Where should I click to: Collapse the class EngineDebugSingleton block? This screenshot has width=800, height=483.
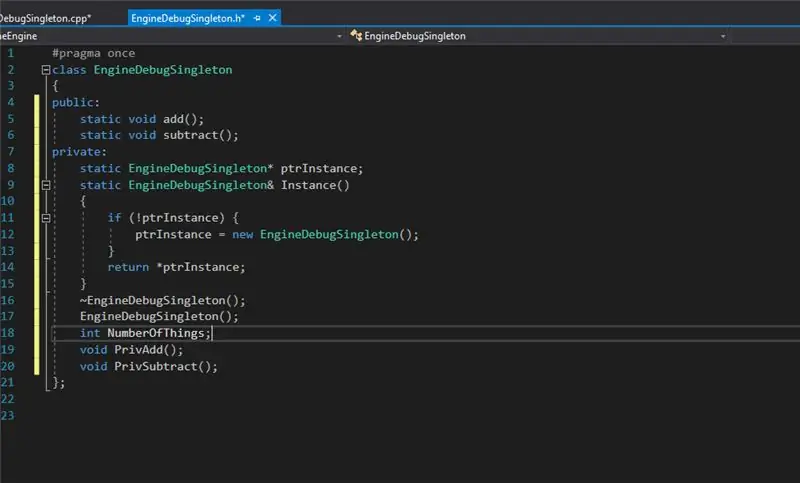click(45, 70)
